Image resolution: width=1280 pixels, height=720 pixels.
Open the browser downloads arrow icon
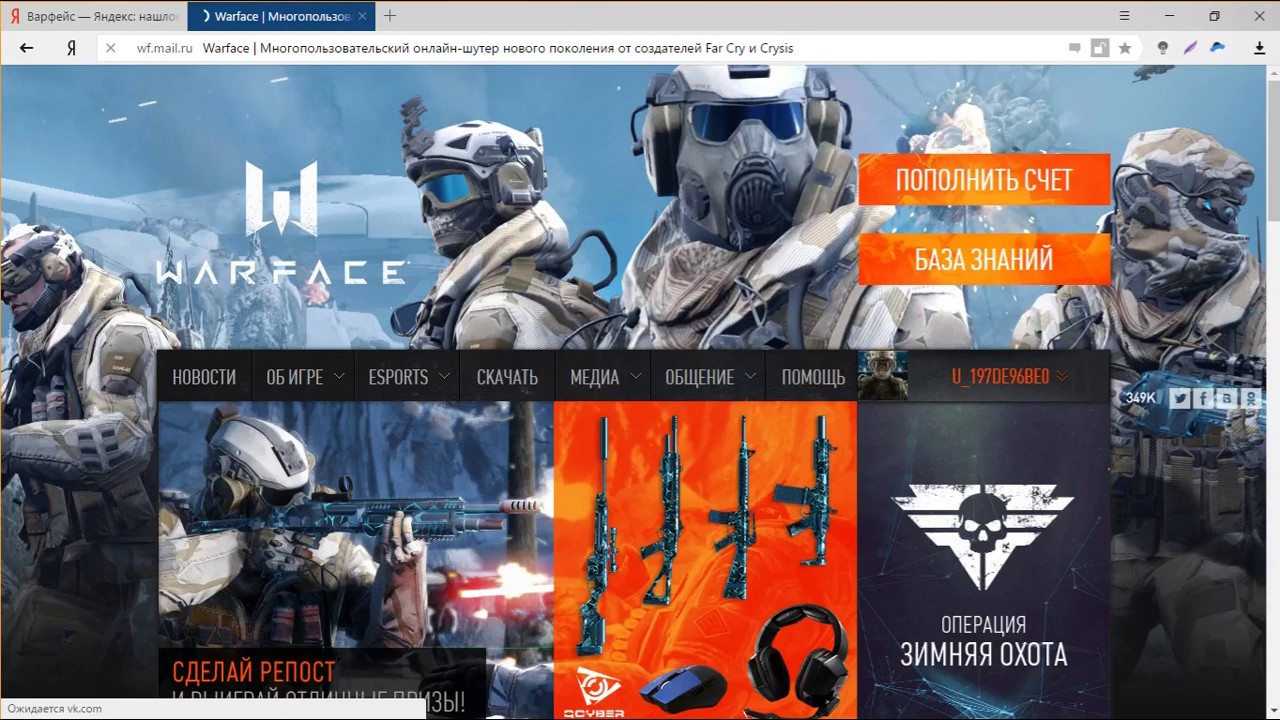(x=1260, y=48)
